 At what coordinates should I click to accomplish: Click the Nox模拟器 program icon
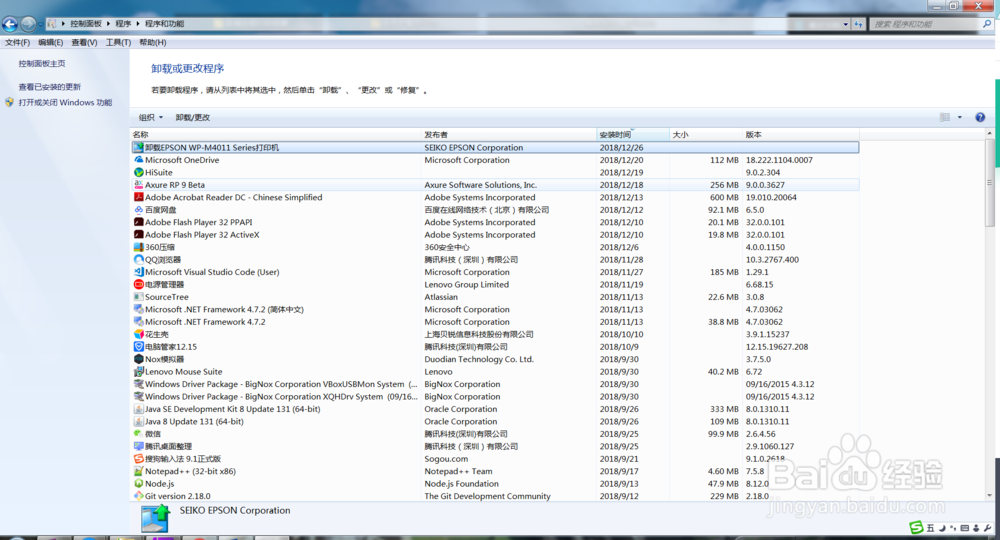pos(138,359)
